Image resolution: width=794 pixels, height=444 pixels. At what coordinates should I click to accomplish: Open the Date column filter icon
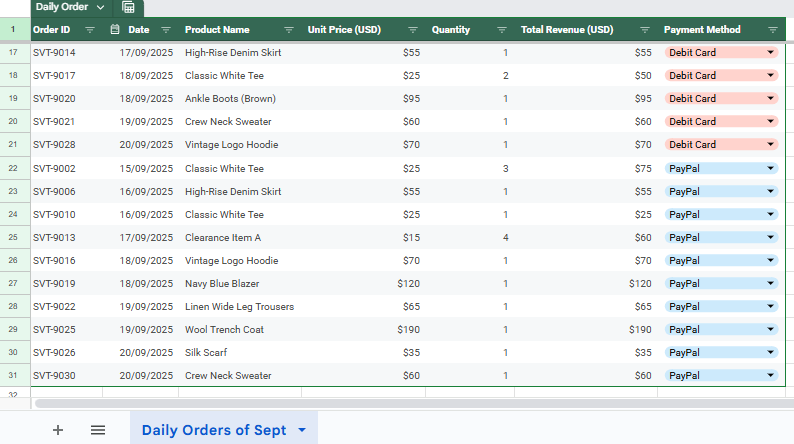click(x=166, y=30)
